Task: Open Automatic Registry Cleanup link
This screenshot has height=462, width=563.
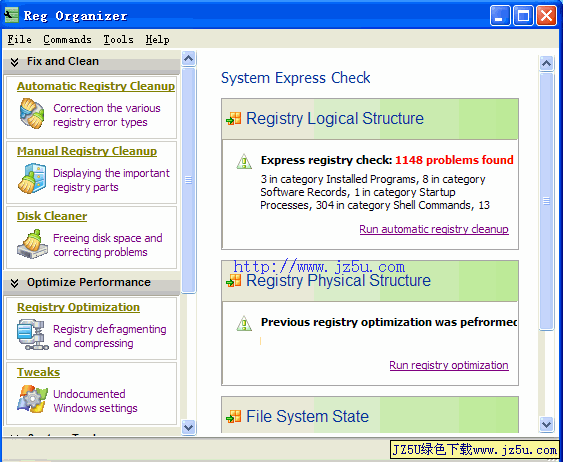Action: coord(96,86)
